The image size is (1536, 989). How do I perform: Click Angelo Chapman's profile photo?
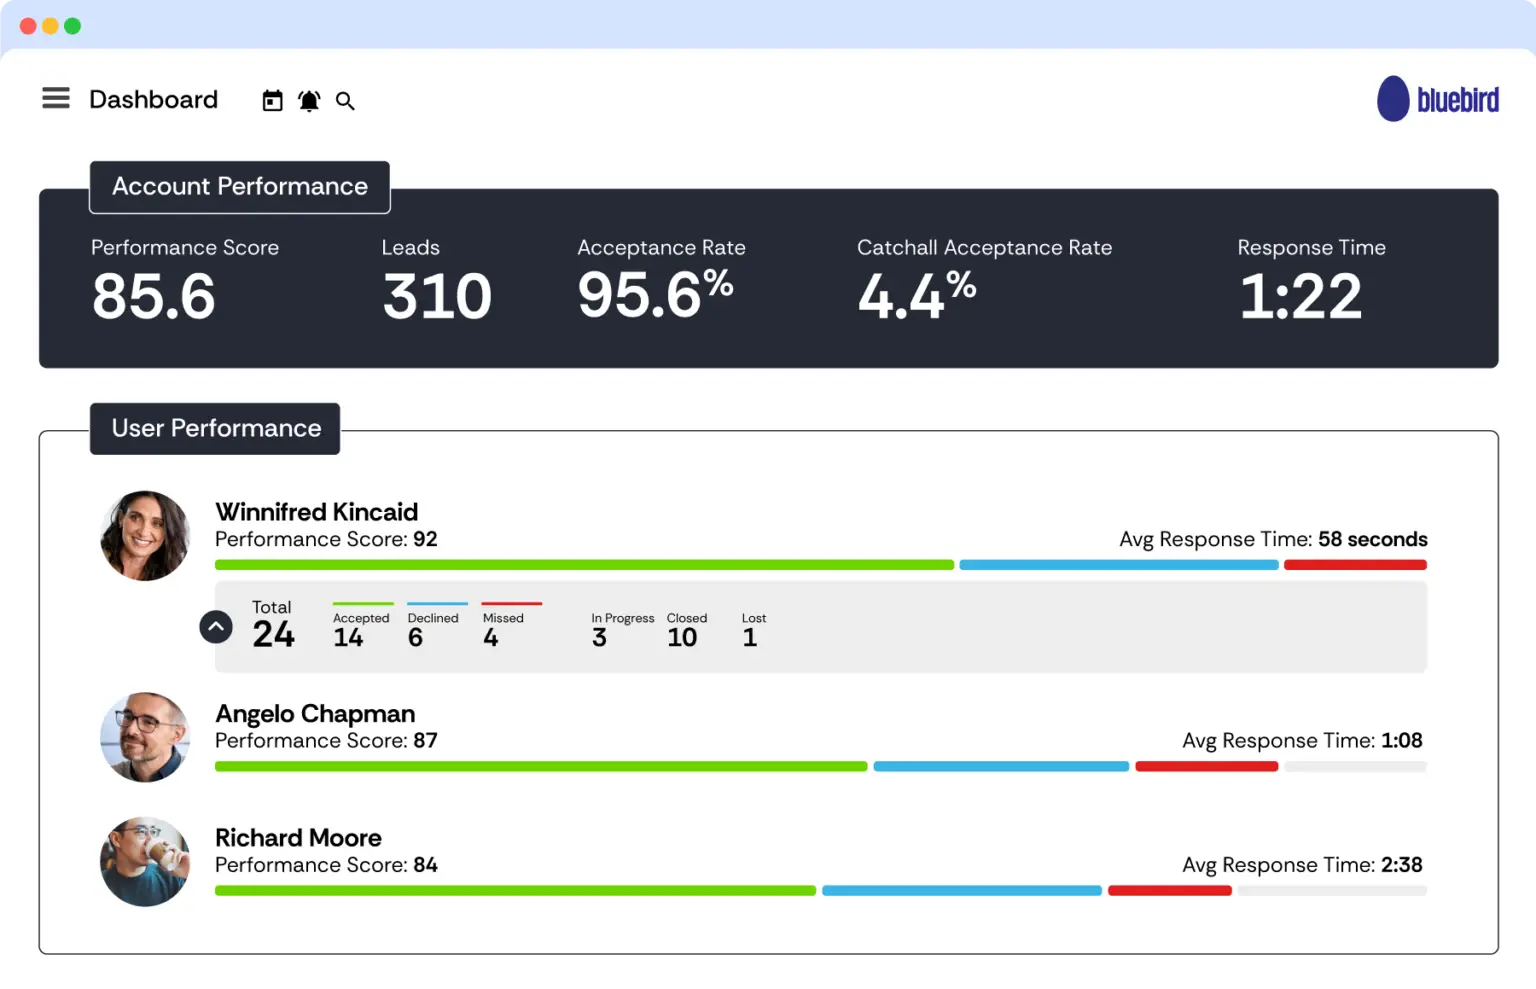point(145,737)
